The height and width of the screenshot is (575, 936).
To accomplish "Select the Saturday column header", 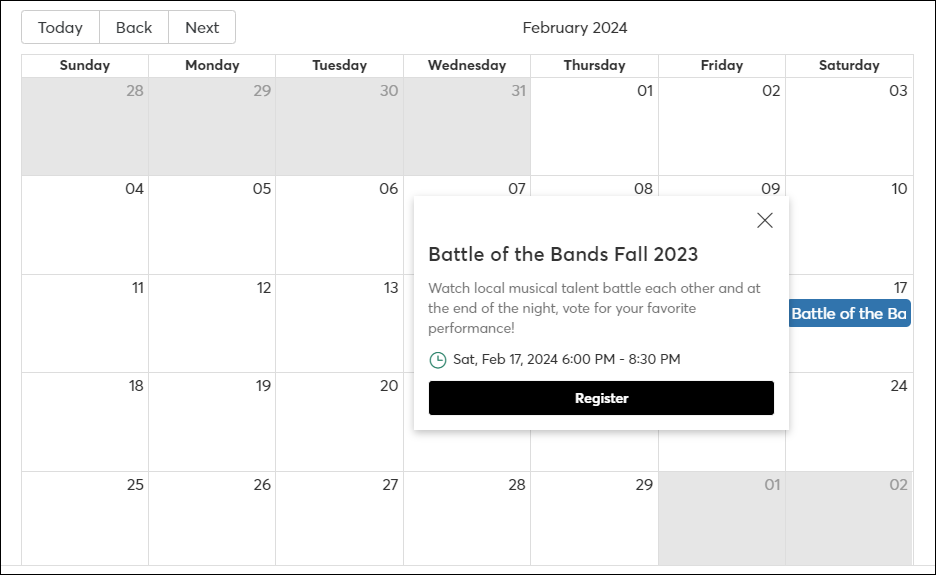I will (x=849, y=66).
